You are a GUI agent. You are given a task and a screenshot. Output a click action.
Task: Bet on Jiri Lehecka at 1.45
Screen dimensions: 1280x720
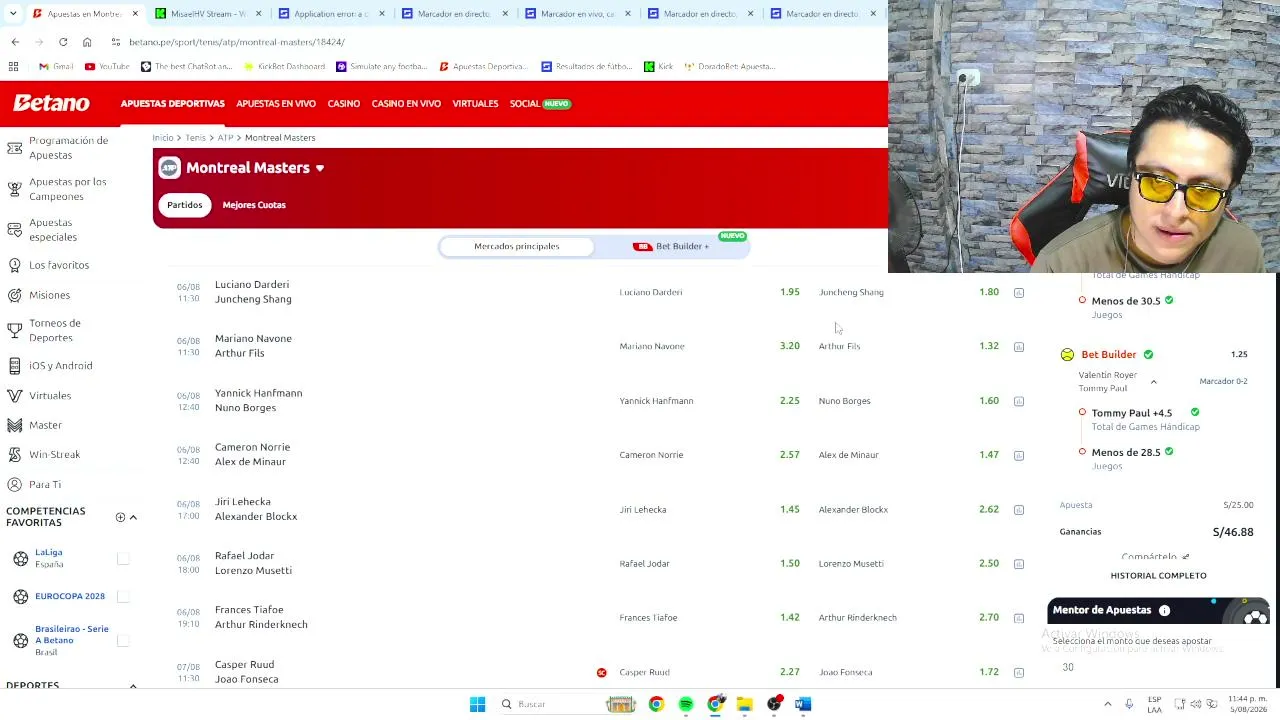pyautogui.click(x=790, y=509)
